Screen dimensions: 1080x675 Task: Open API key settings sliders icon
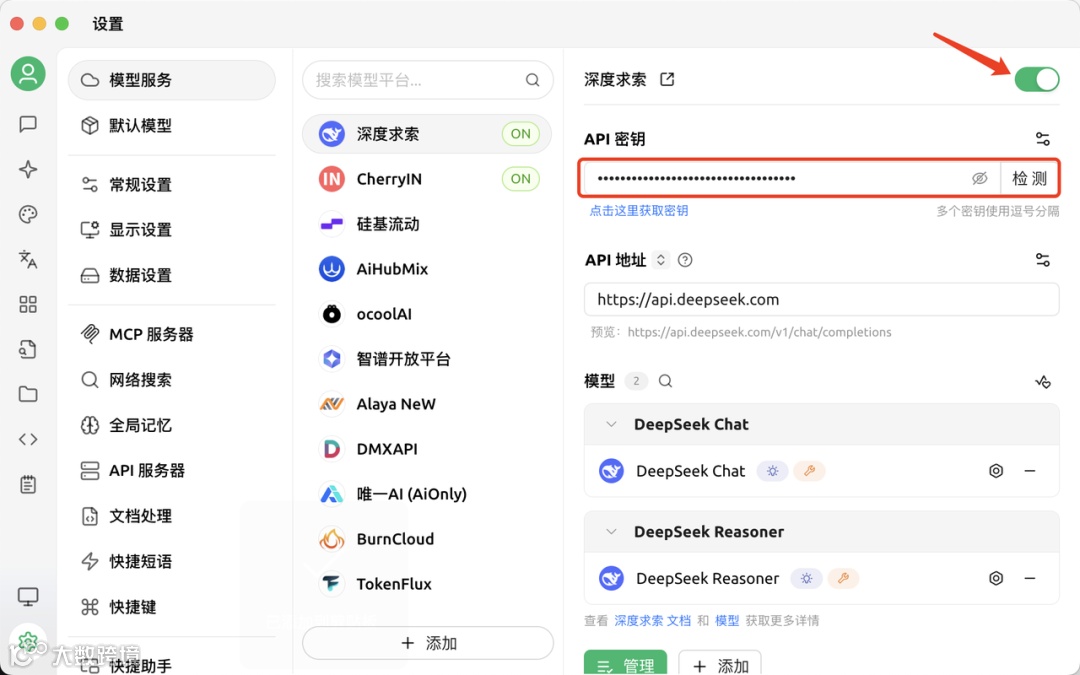click(1043, 139)
